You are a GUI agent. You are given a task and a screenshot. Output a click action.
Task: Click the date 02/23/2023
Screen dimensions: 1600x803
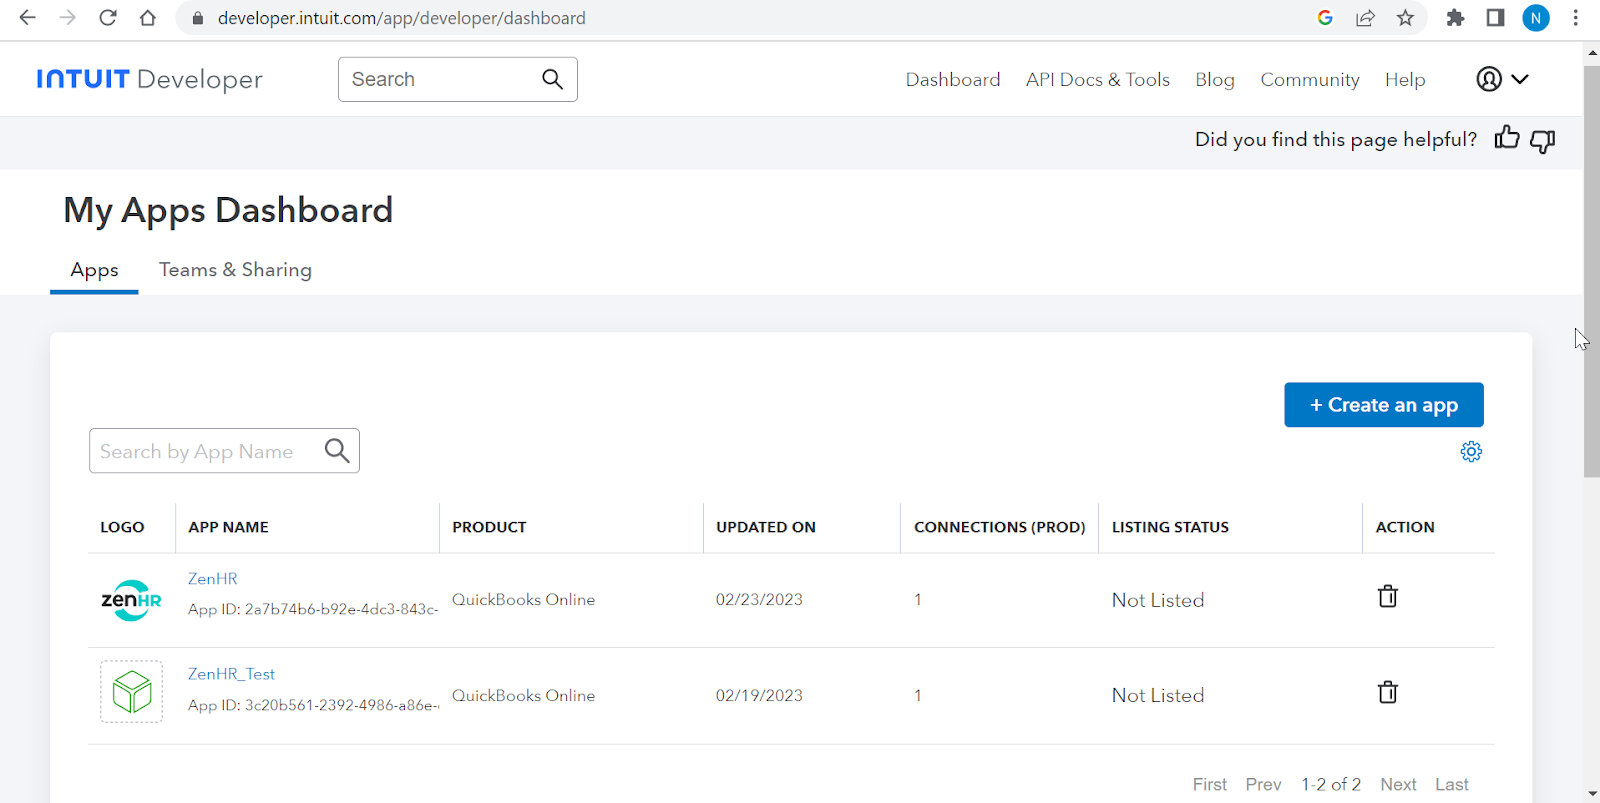coord(759,599)
